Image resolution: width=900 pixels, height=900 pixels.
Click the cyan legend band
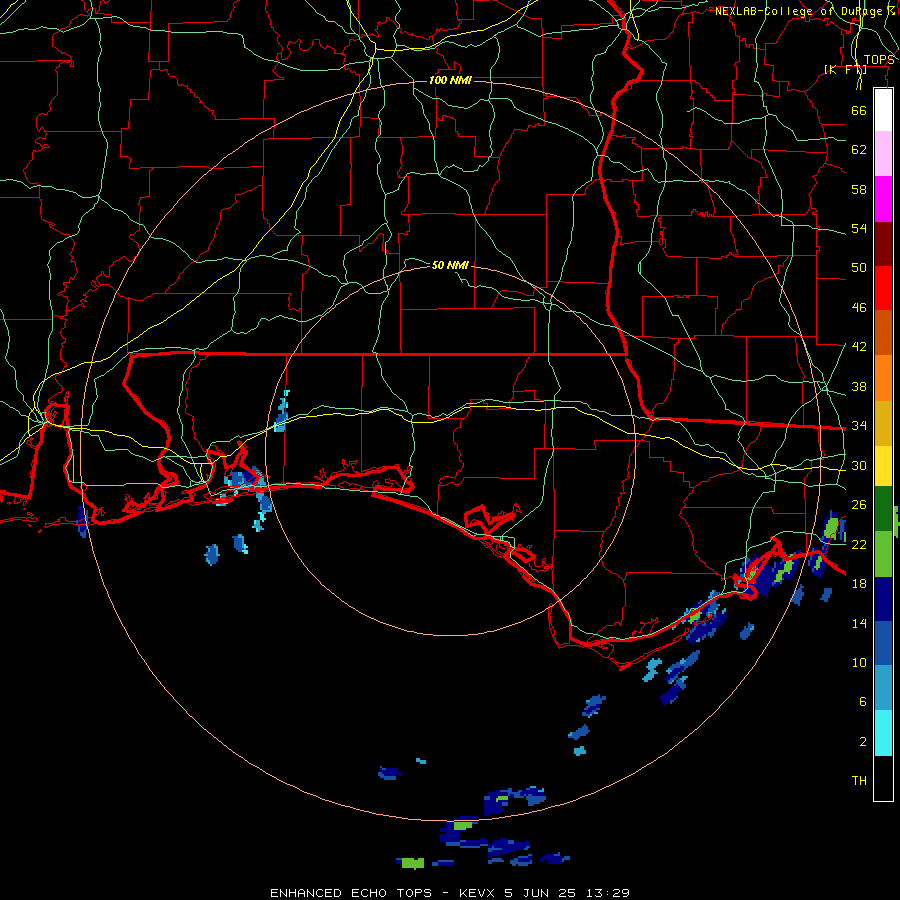pos(883,733)
